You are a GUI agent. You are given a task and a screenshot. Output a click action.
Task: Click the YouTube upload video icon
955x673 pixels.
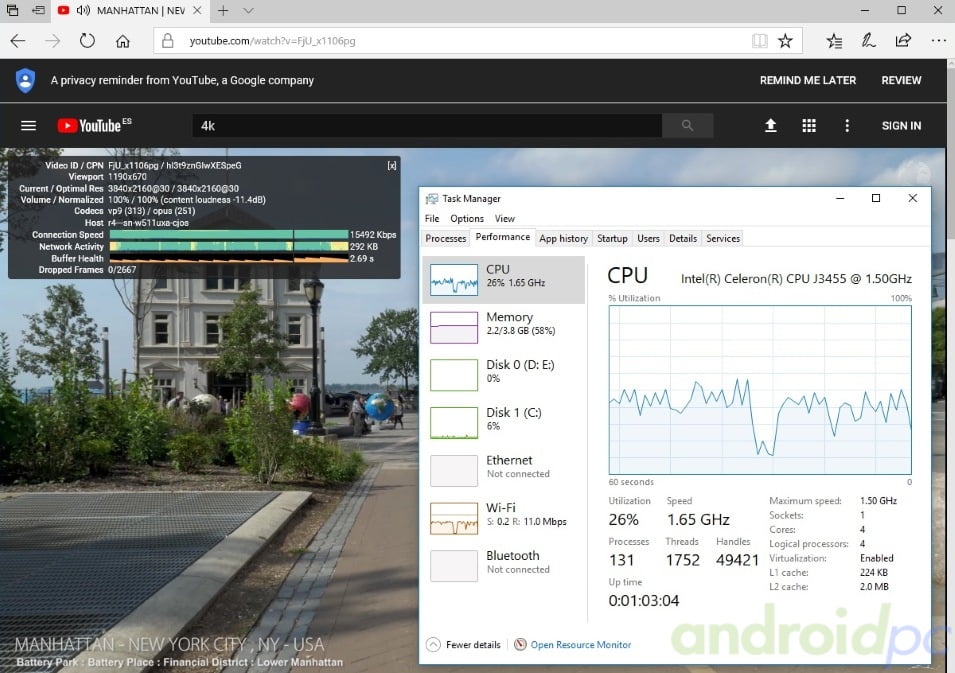(x=771, y=126)
